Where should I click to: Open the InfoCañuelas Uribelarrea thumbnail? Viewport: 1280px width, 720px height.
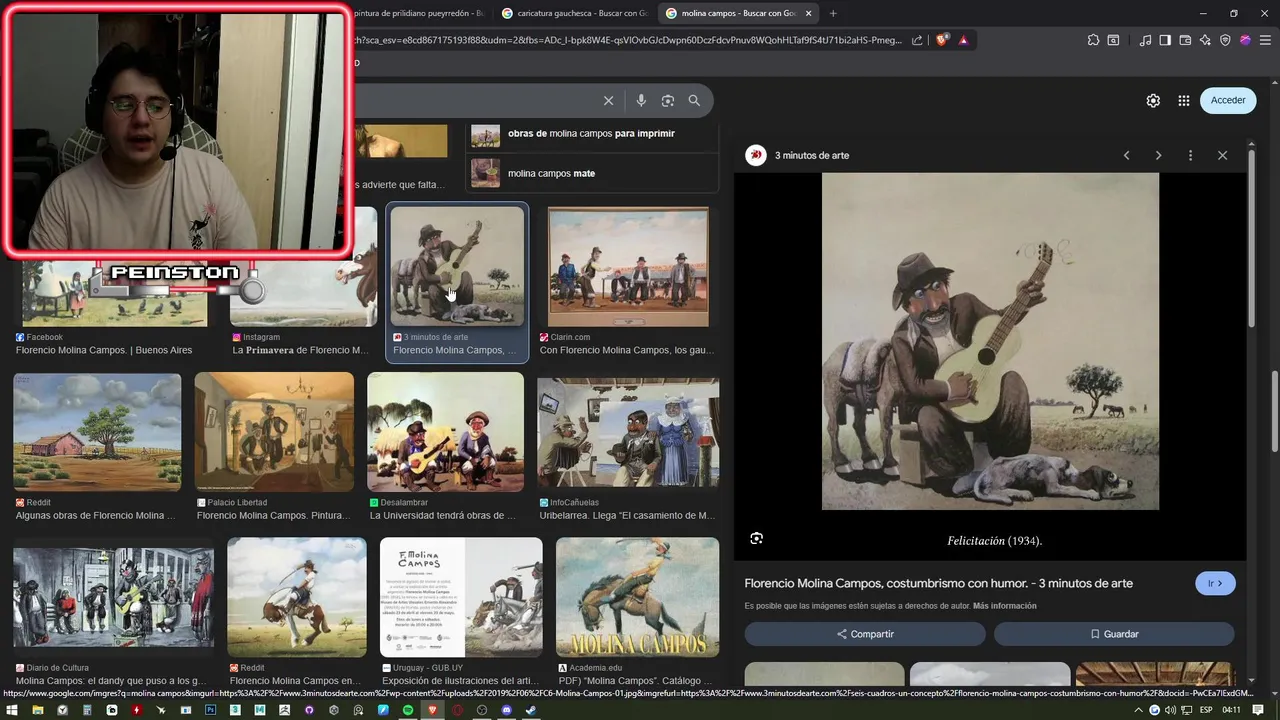click(628, 432)
